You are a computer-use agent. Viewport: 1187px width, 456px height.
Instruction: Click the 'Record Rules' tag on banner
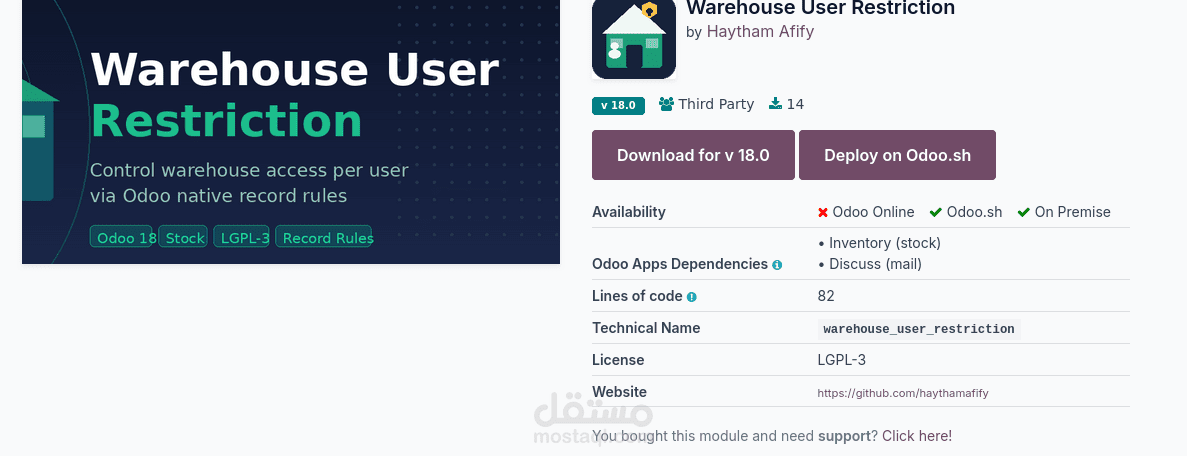[324, 237]
